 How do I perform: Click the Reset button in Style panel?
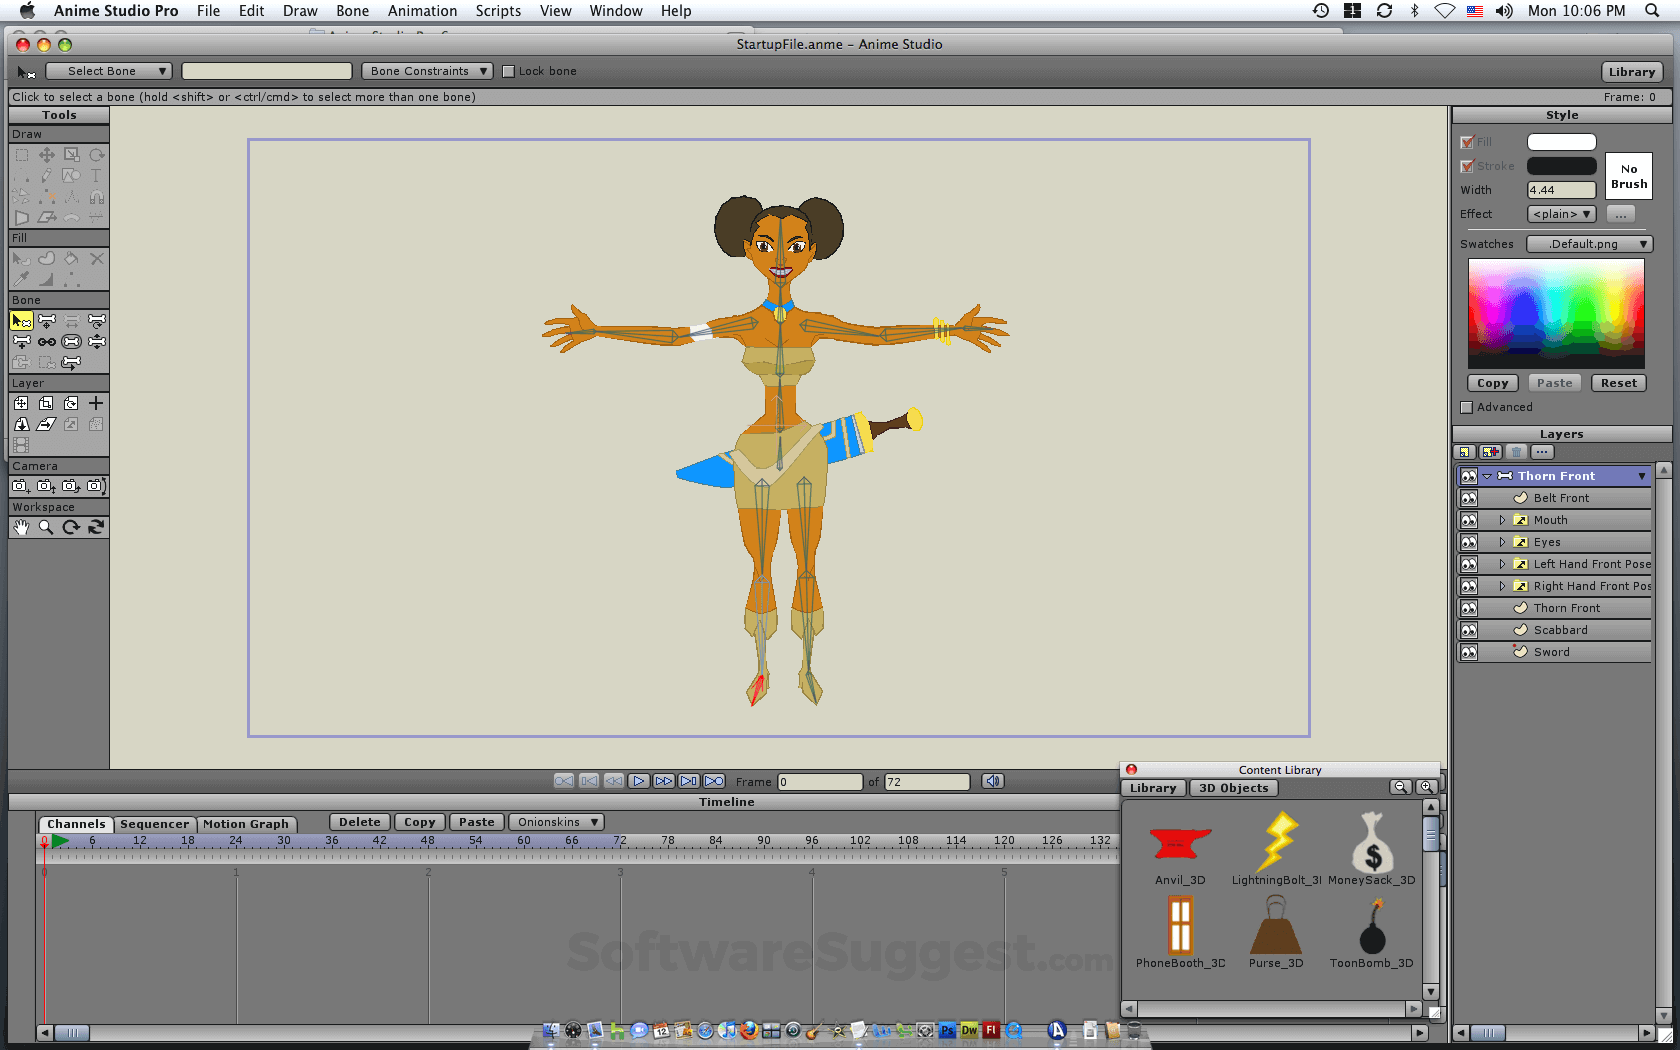tap(1618, 383)
